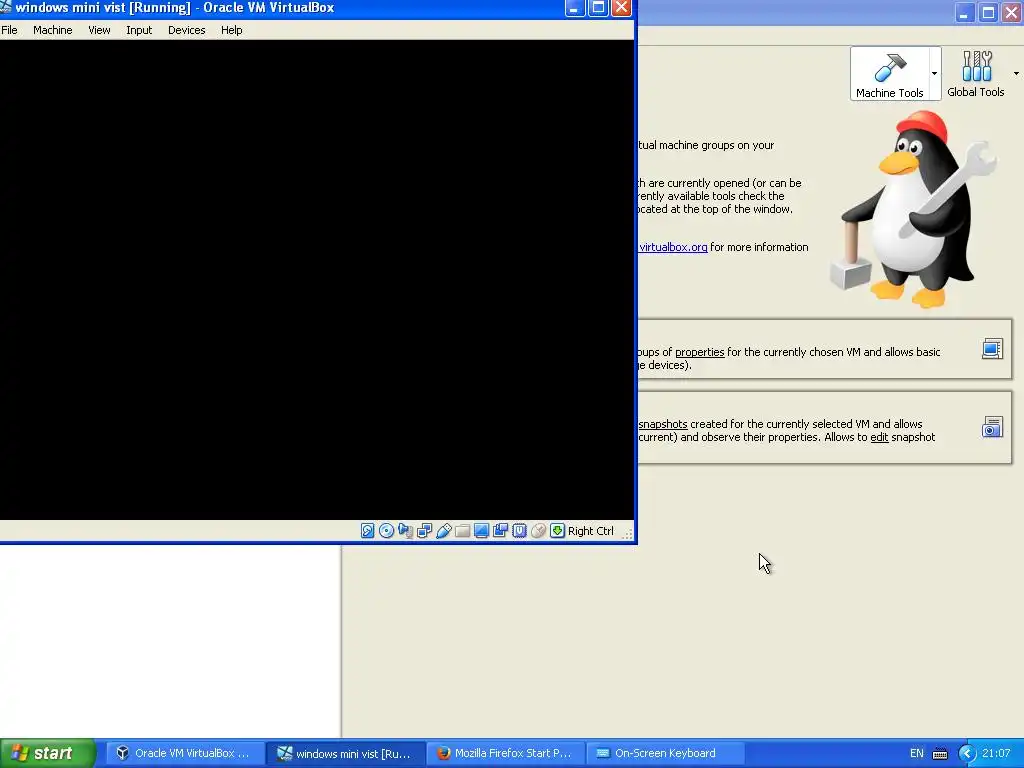The image size is (1024, 768).
Task: Click the penguin mascot image
Action: point(914,209)
